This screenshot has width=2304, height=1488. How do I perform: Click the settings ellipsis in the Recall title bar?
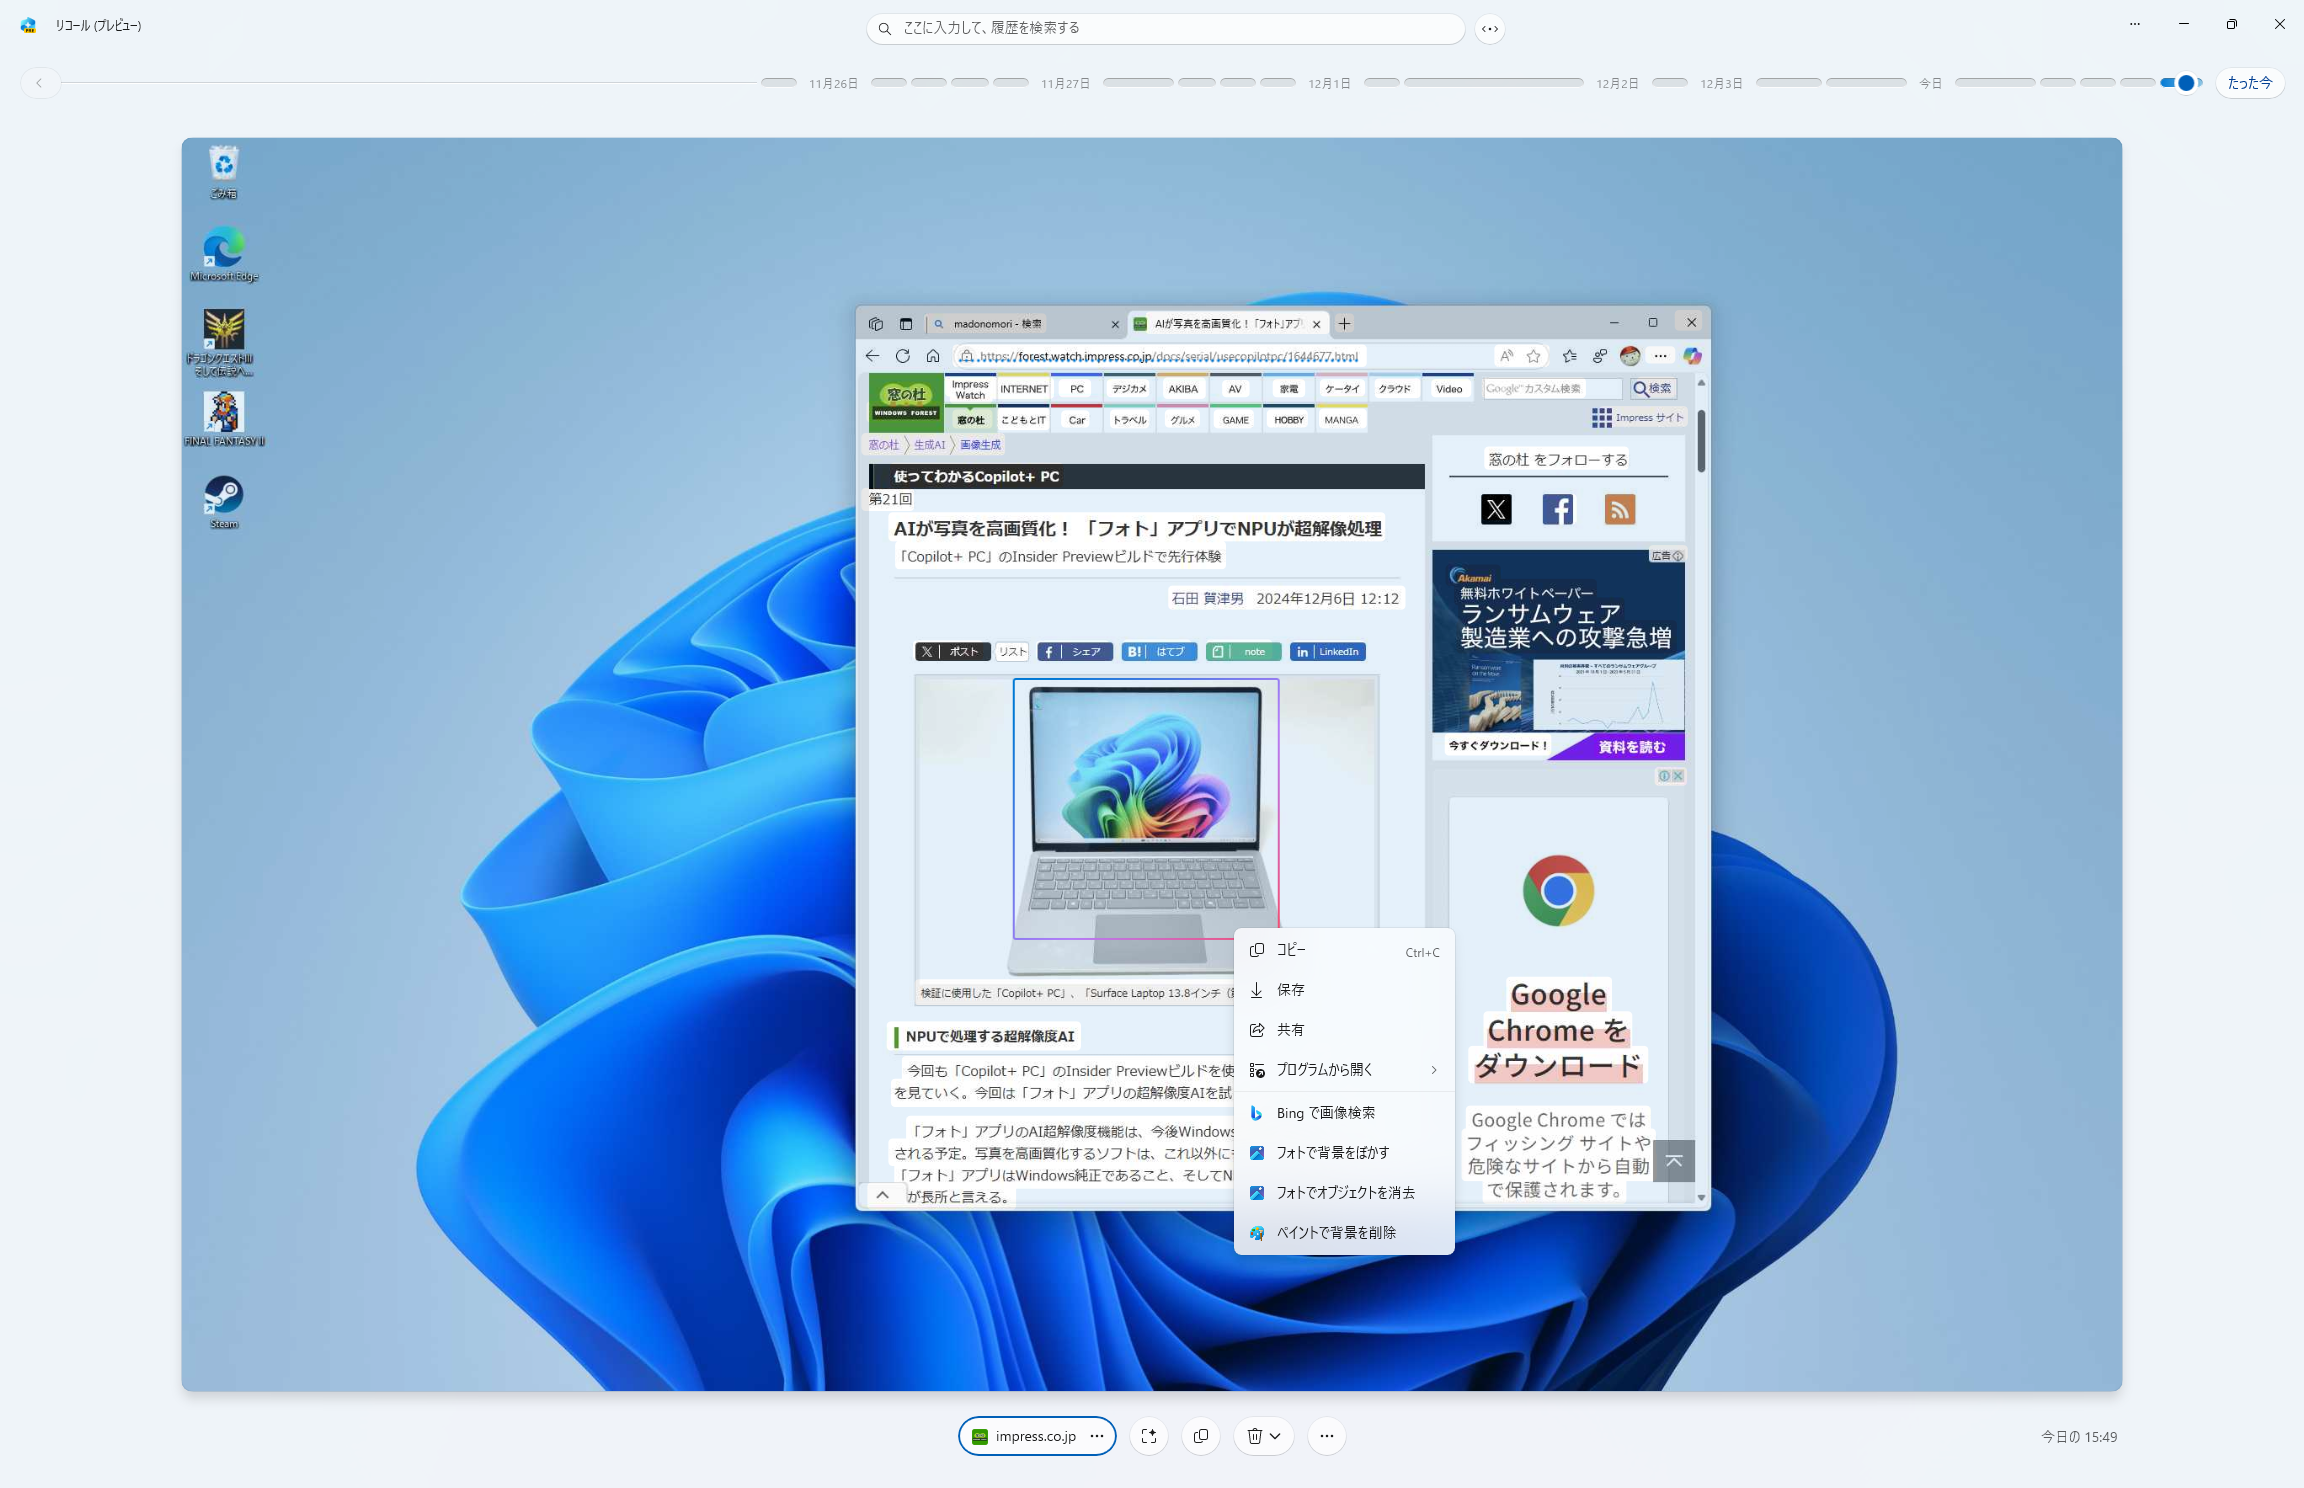(2134, 24)
